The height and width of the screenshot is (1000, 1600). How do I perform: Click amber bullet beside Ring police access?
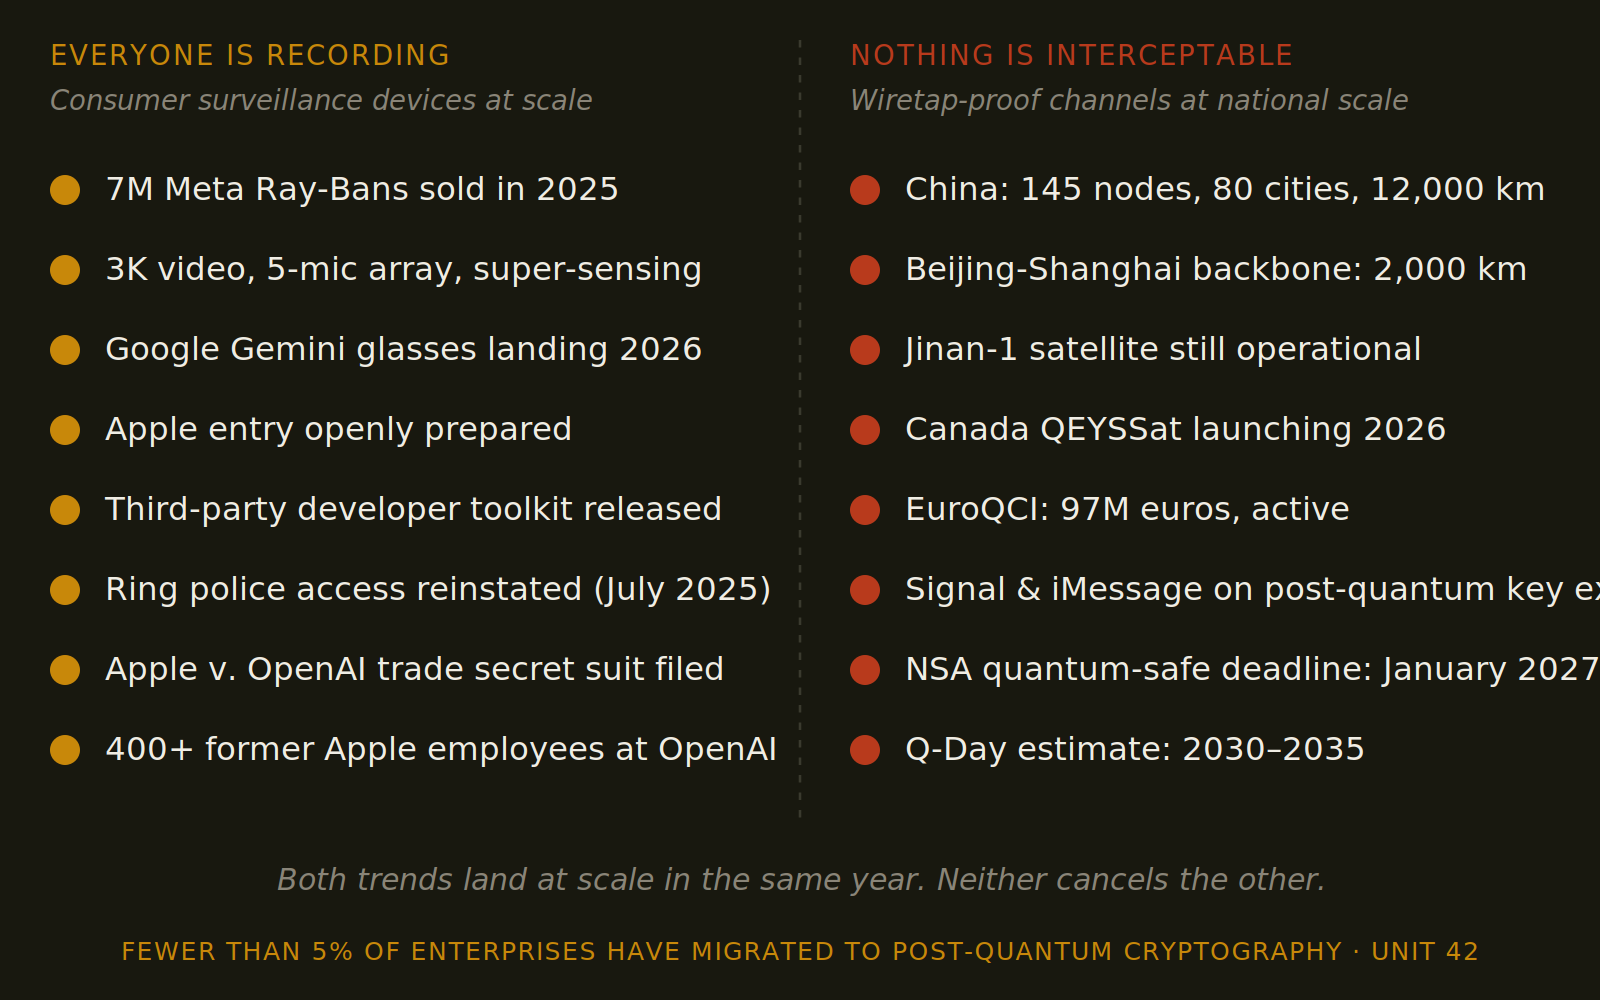pyautogui.click(x=65, y=590)
